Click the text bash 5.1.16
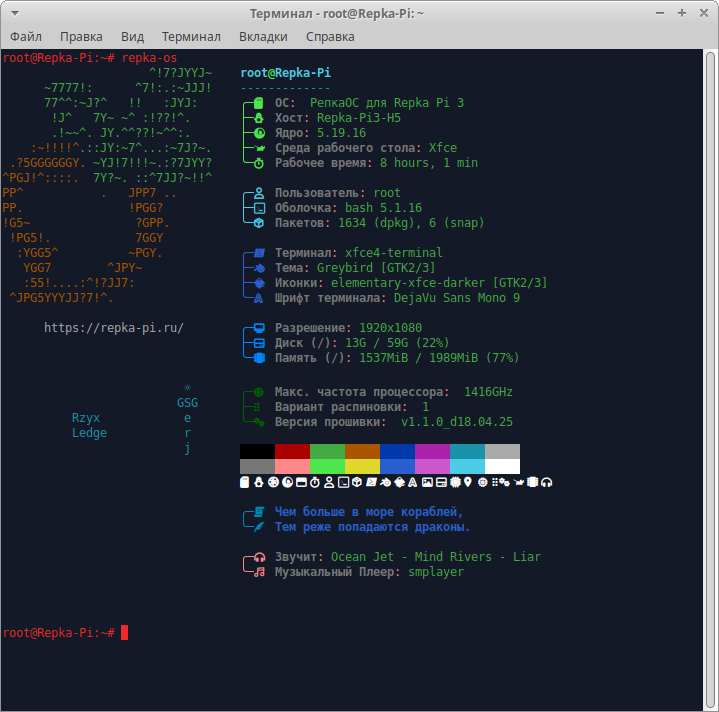Screen dimensions: 719x712 click(383, 208)
